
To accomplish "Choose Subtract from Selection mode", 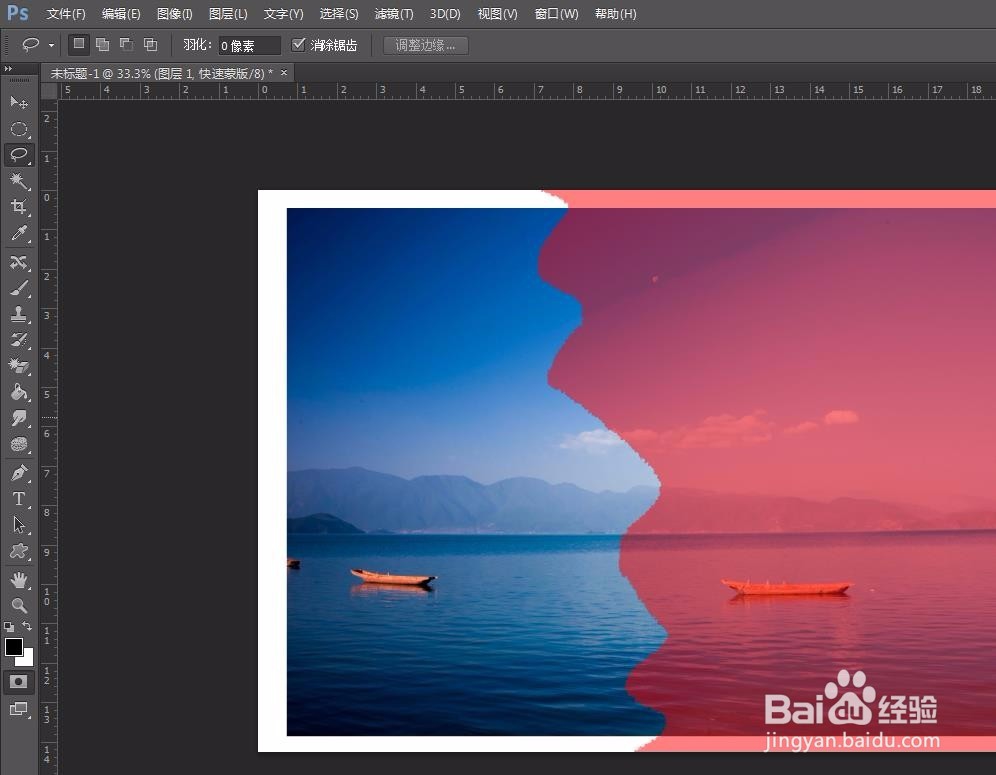I will [x=126, y=44].
